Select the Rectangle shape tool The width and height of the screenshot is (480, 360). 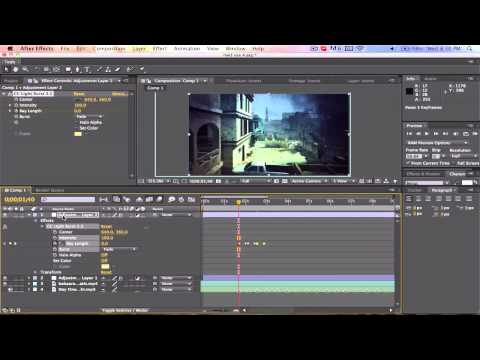click(x=68, y=69)
